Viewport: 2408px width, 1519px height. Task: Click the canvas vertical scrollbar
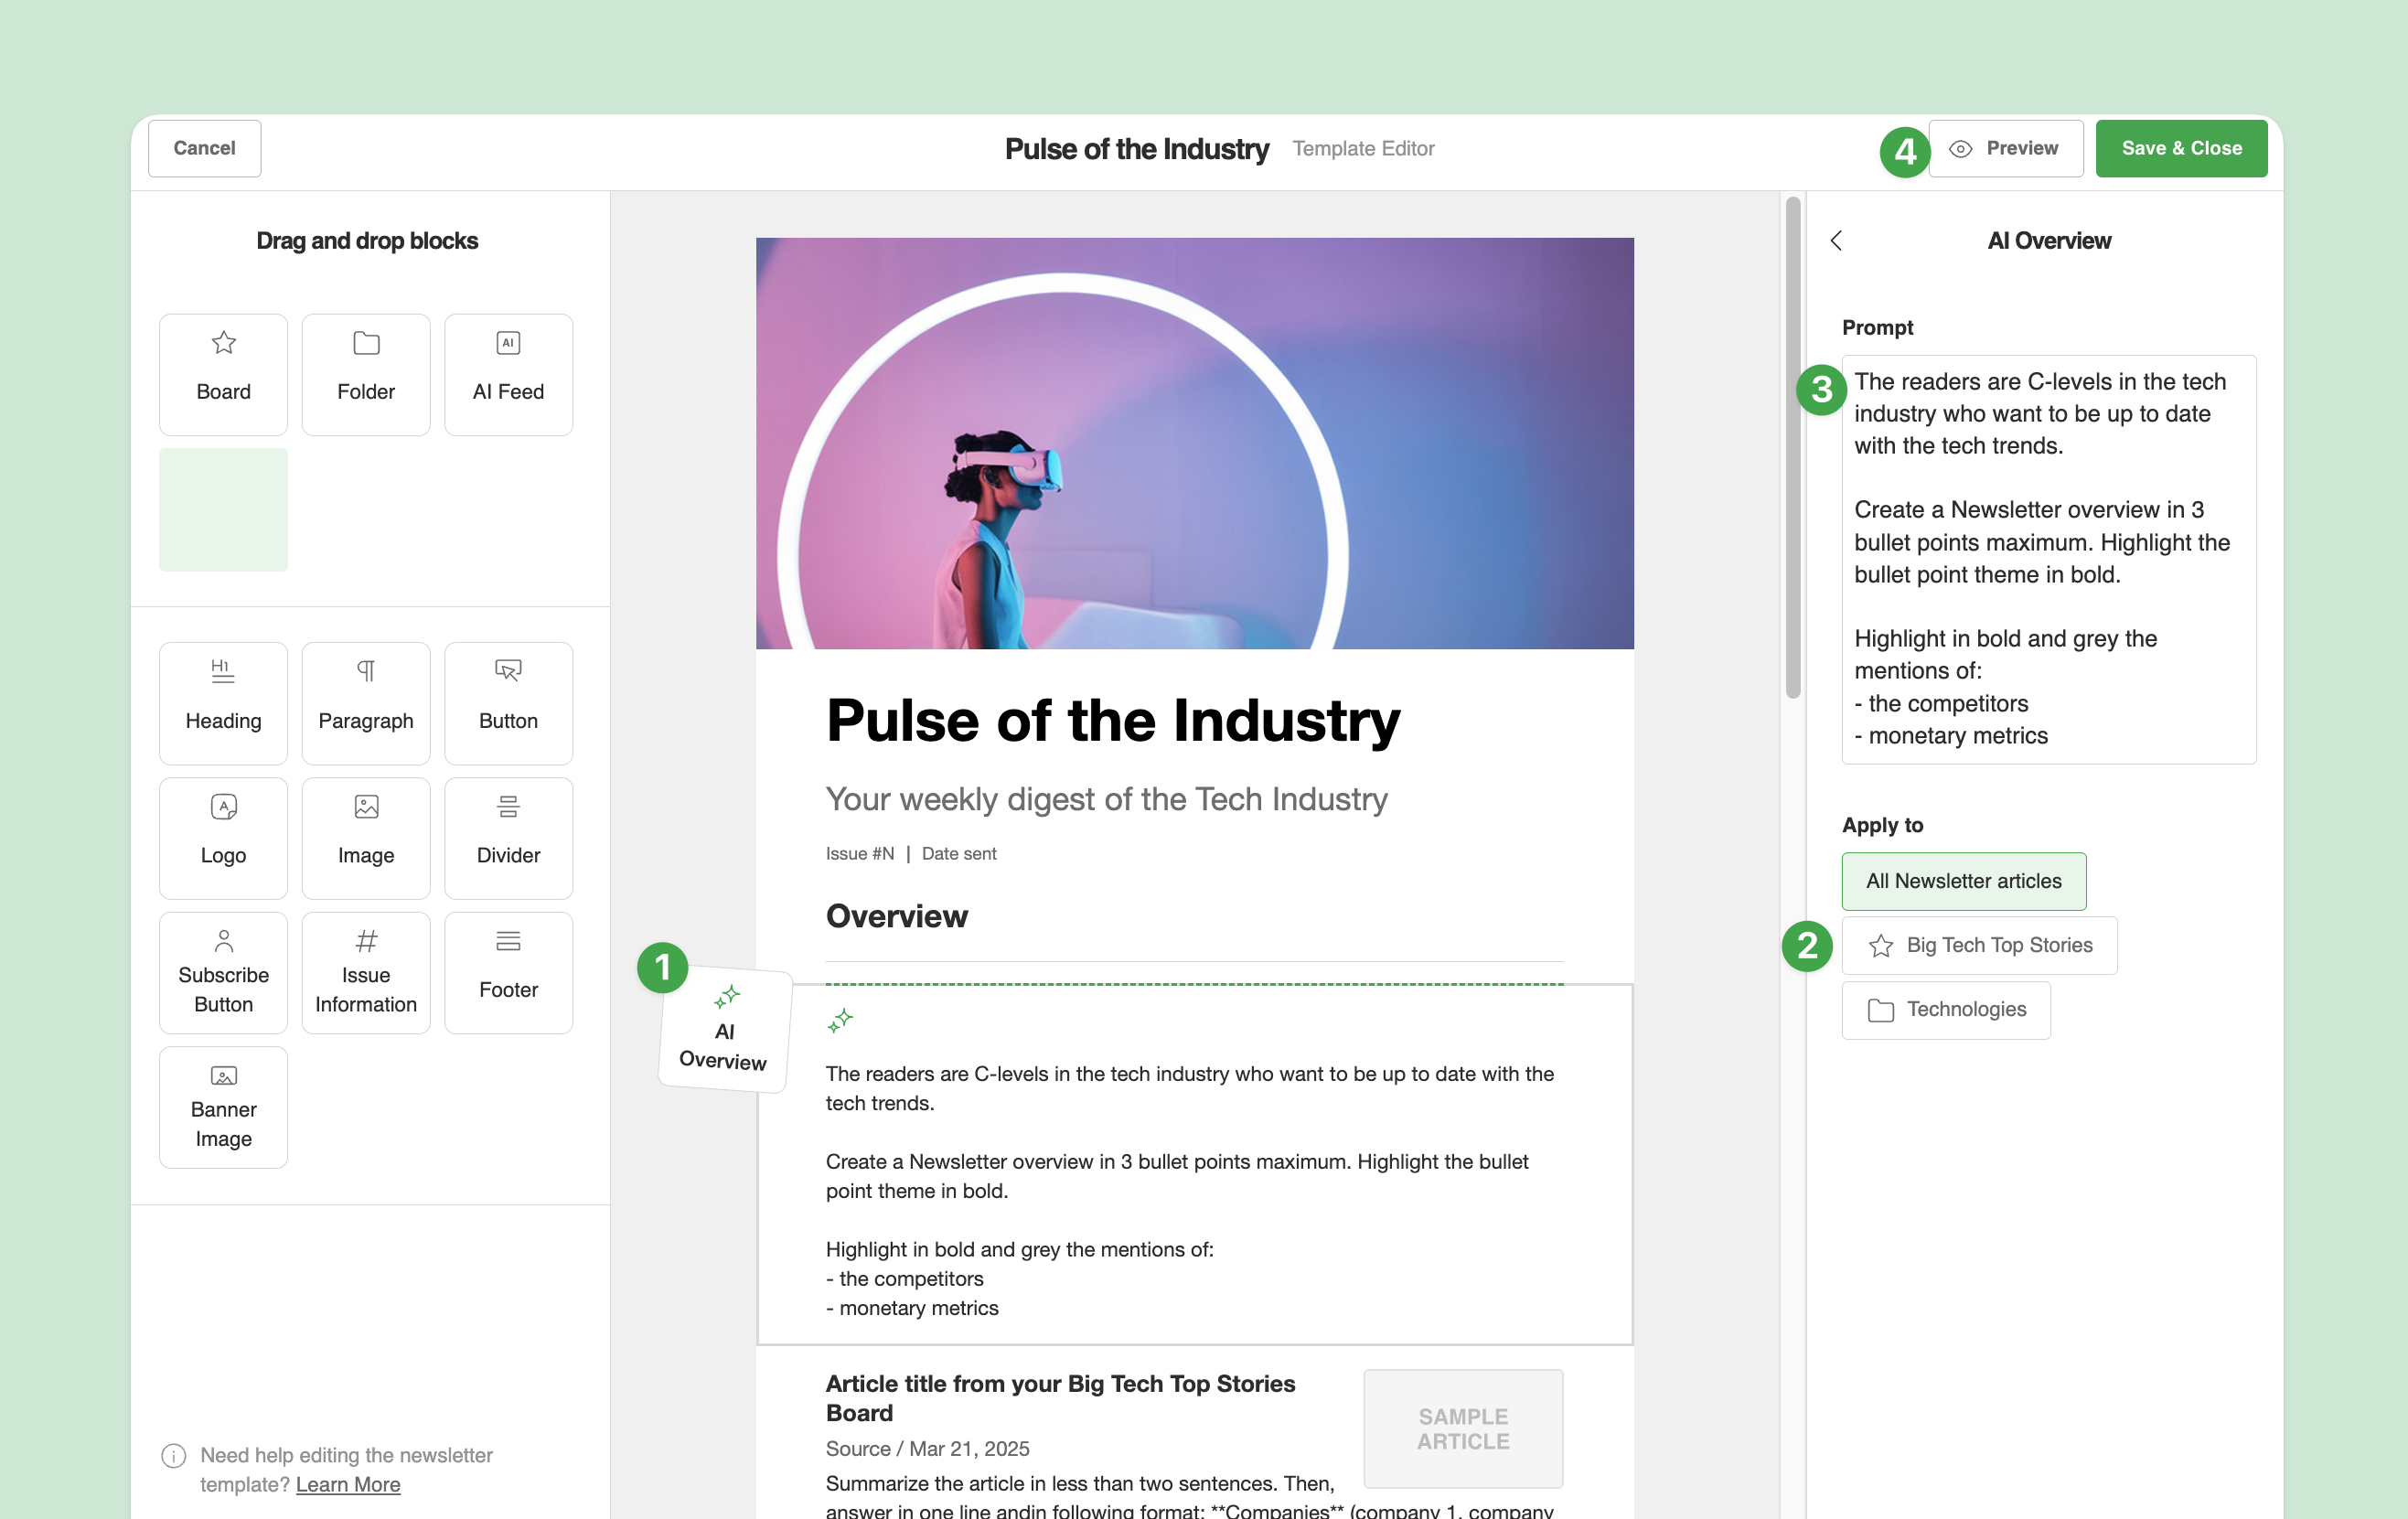(1793, 447)
